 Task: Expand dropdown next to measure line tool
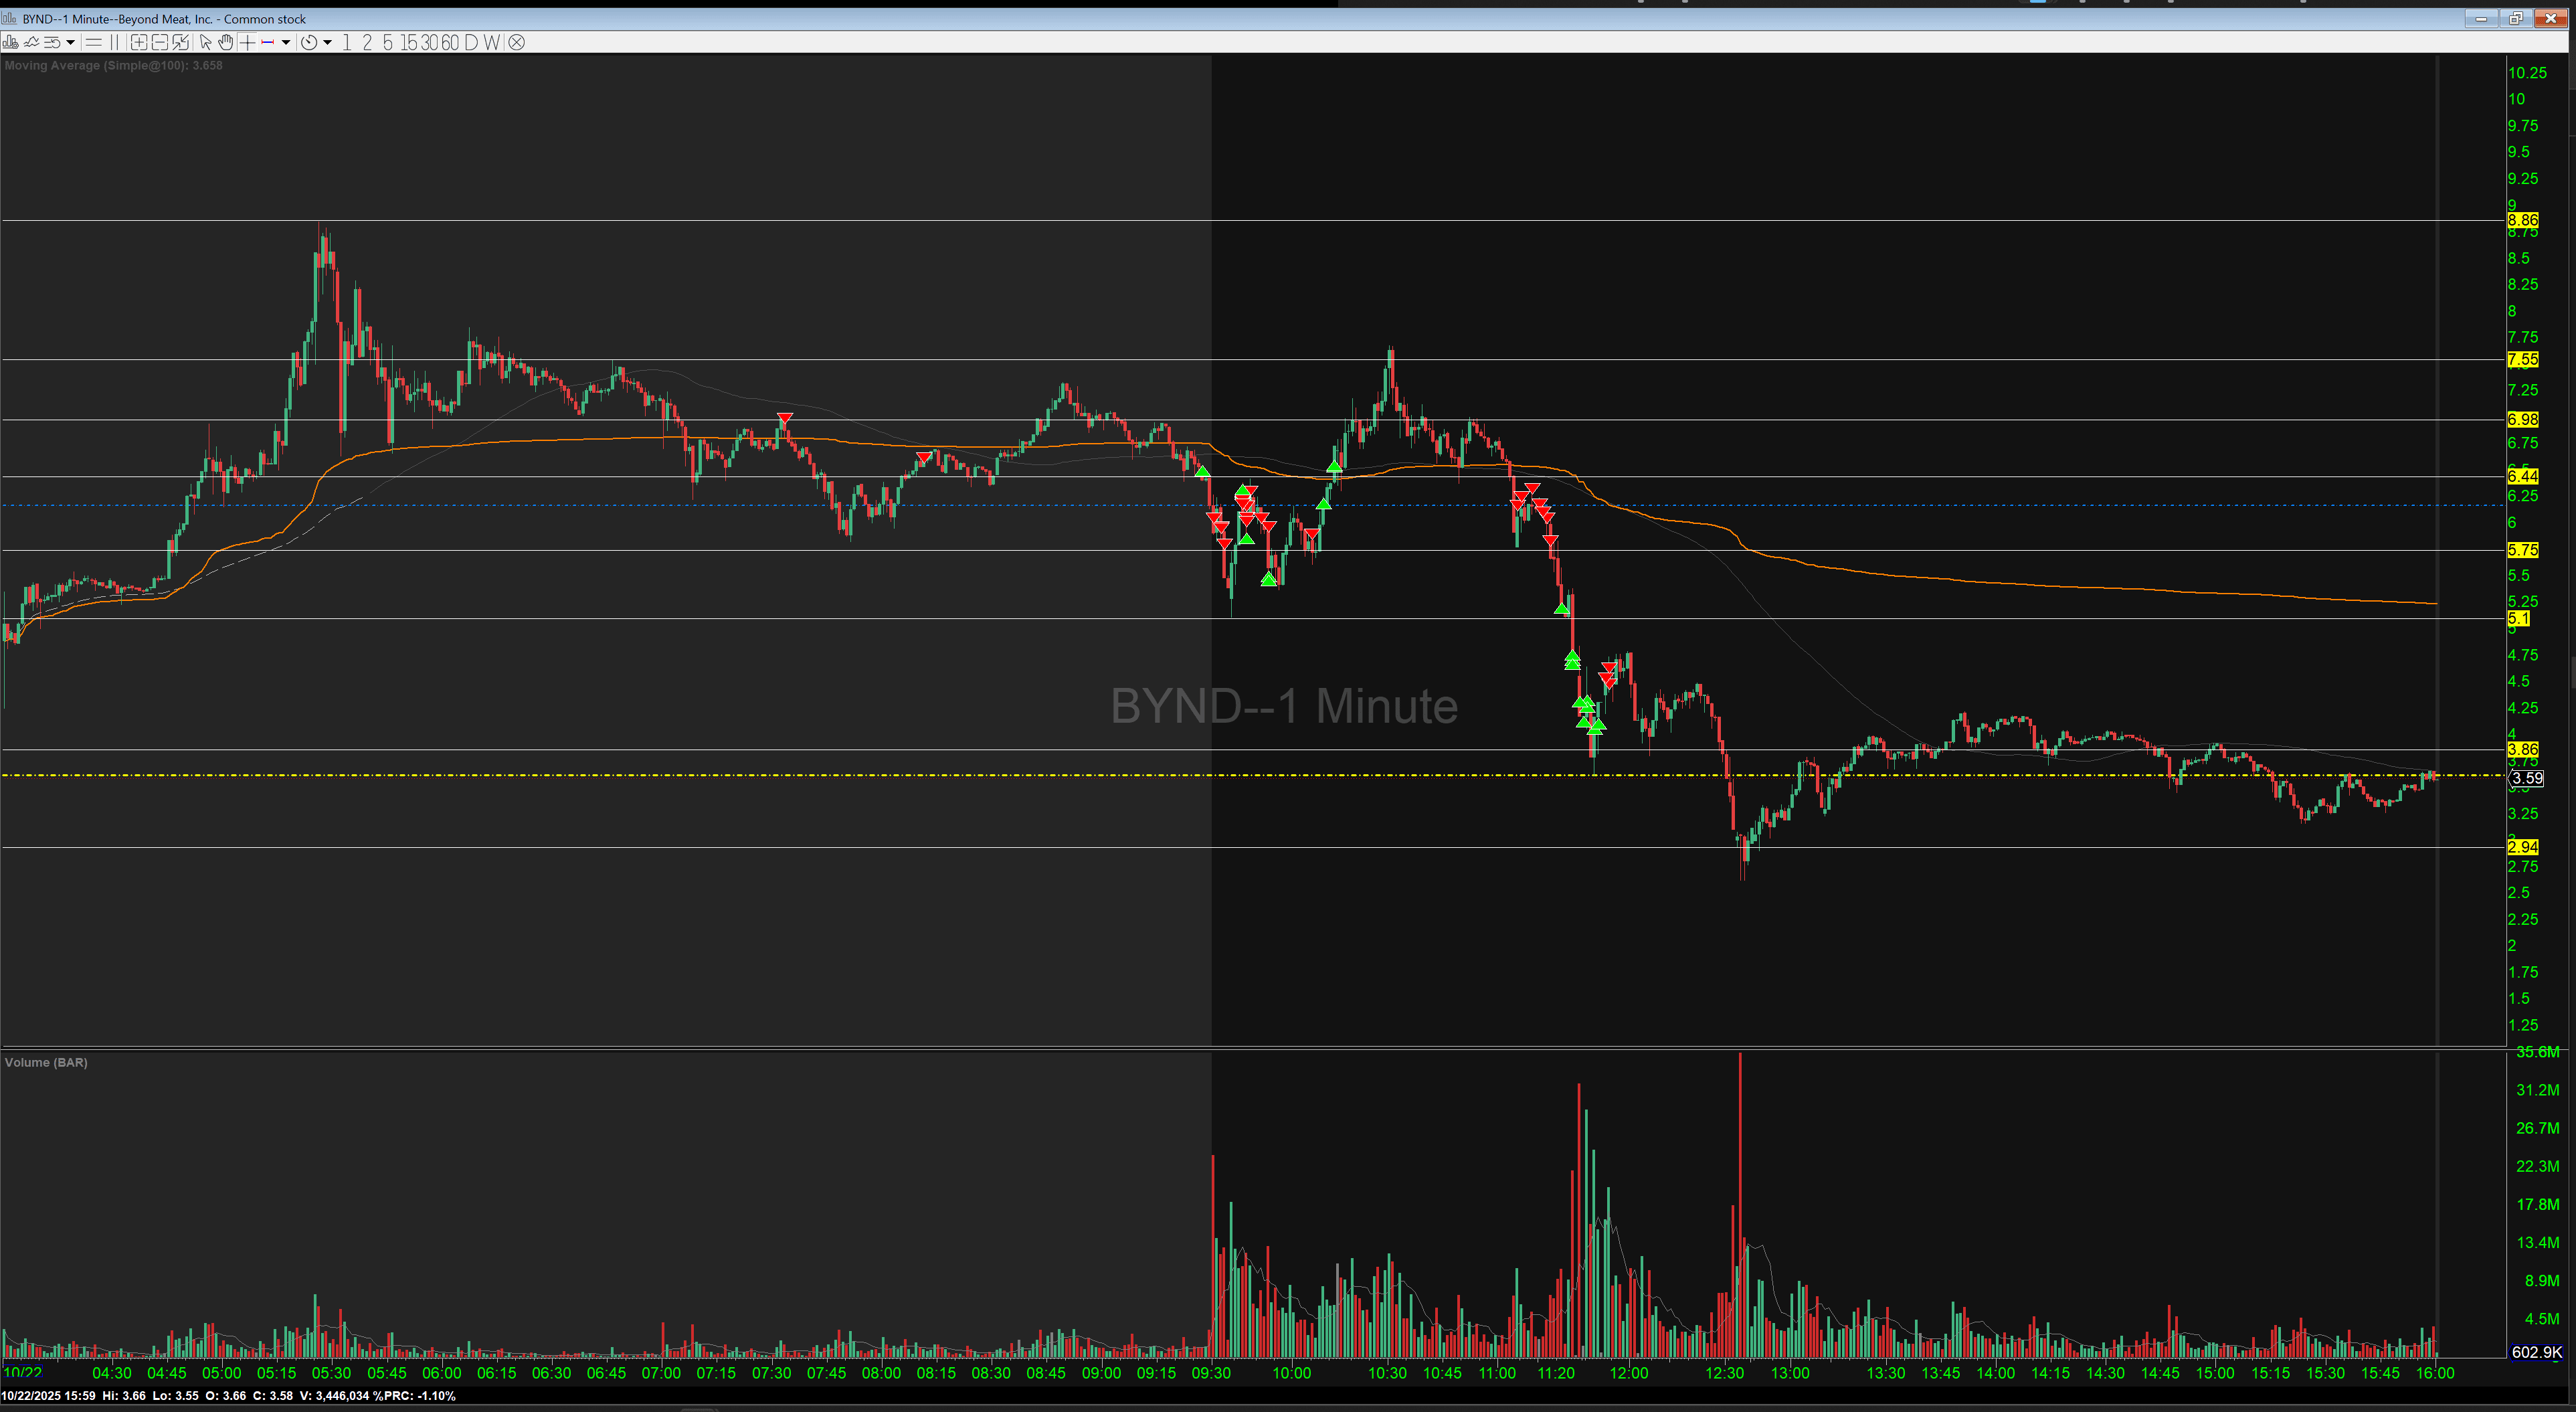(286, 42)
